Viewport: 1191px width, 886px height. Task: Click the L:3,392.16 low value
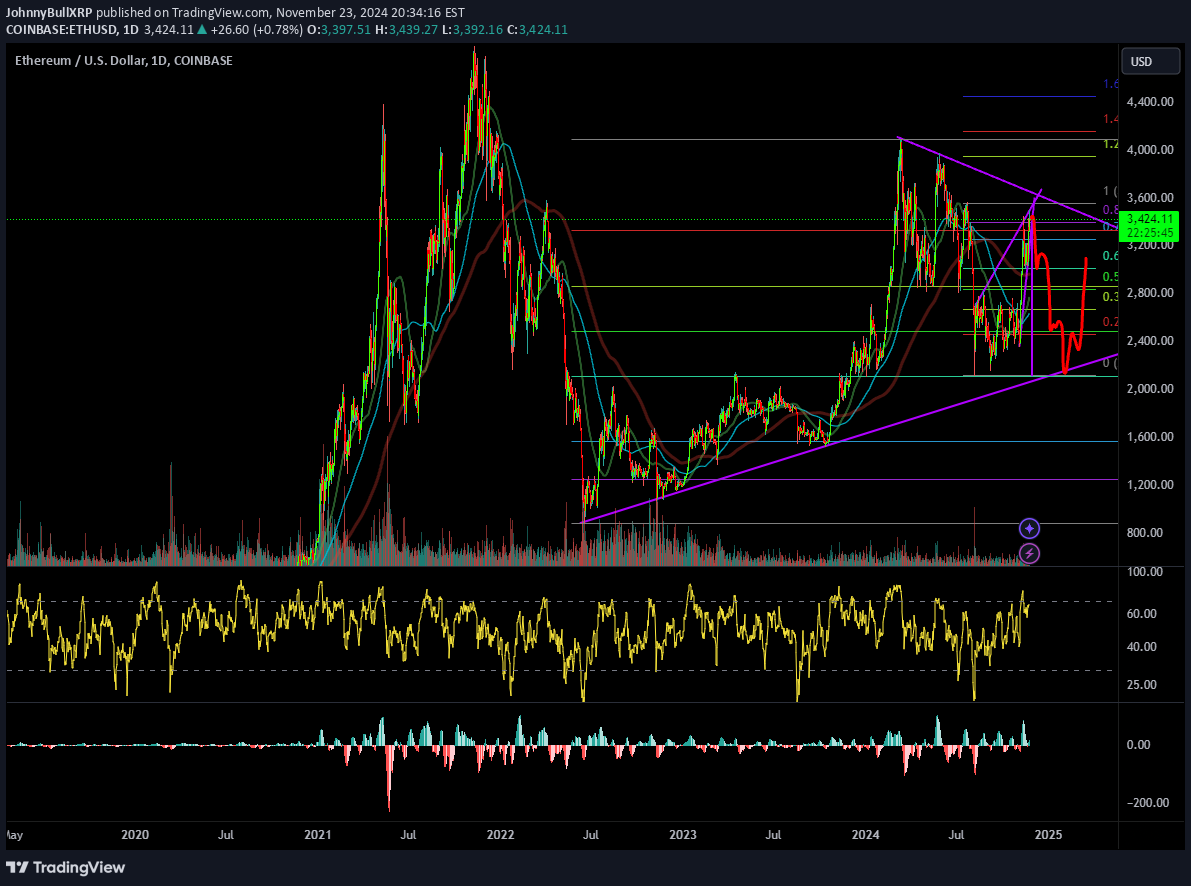(472, 30)
